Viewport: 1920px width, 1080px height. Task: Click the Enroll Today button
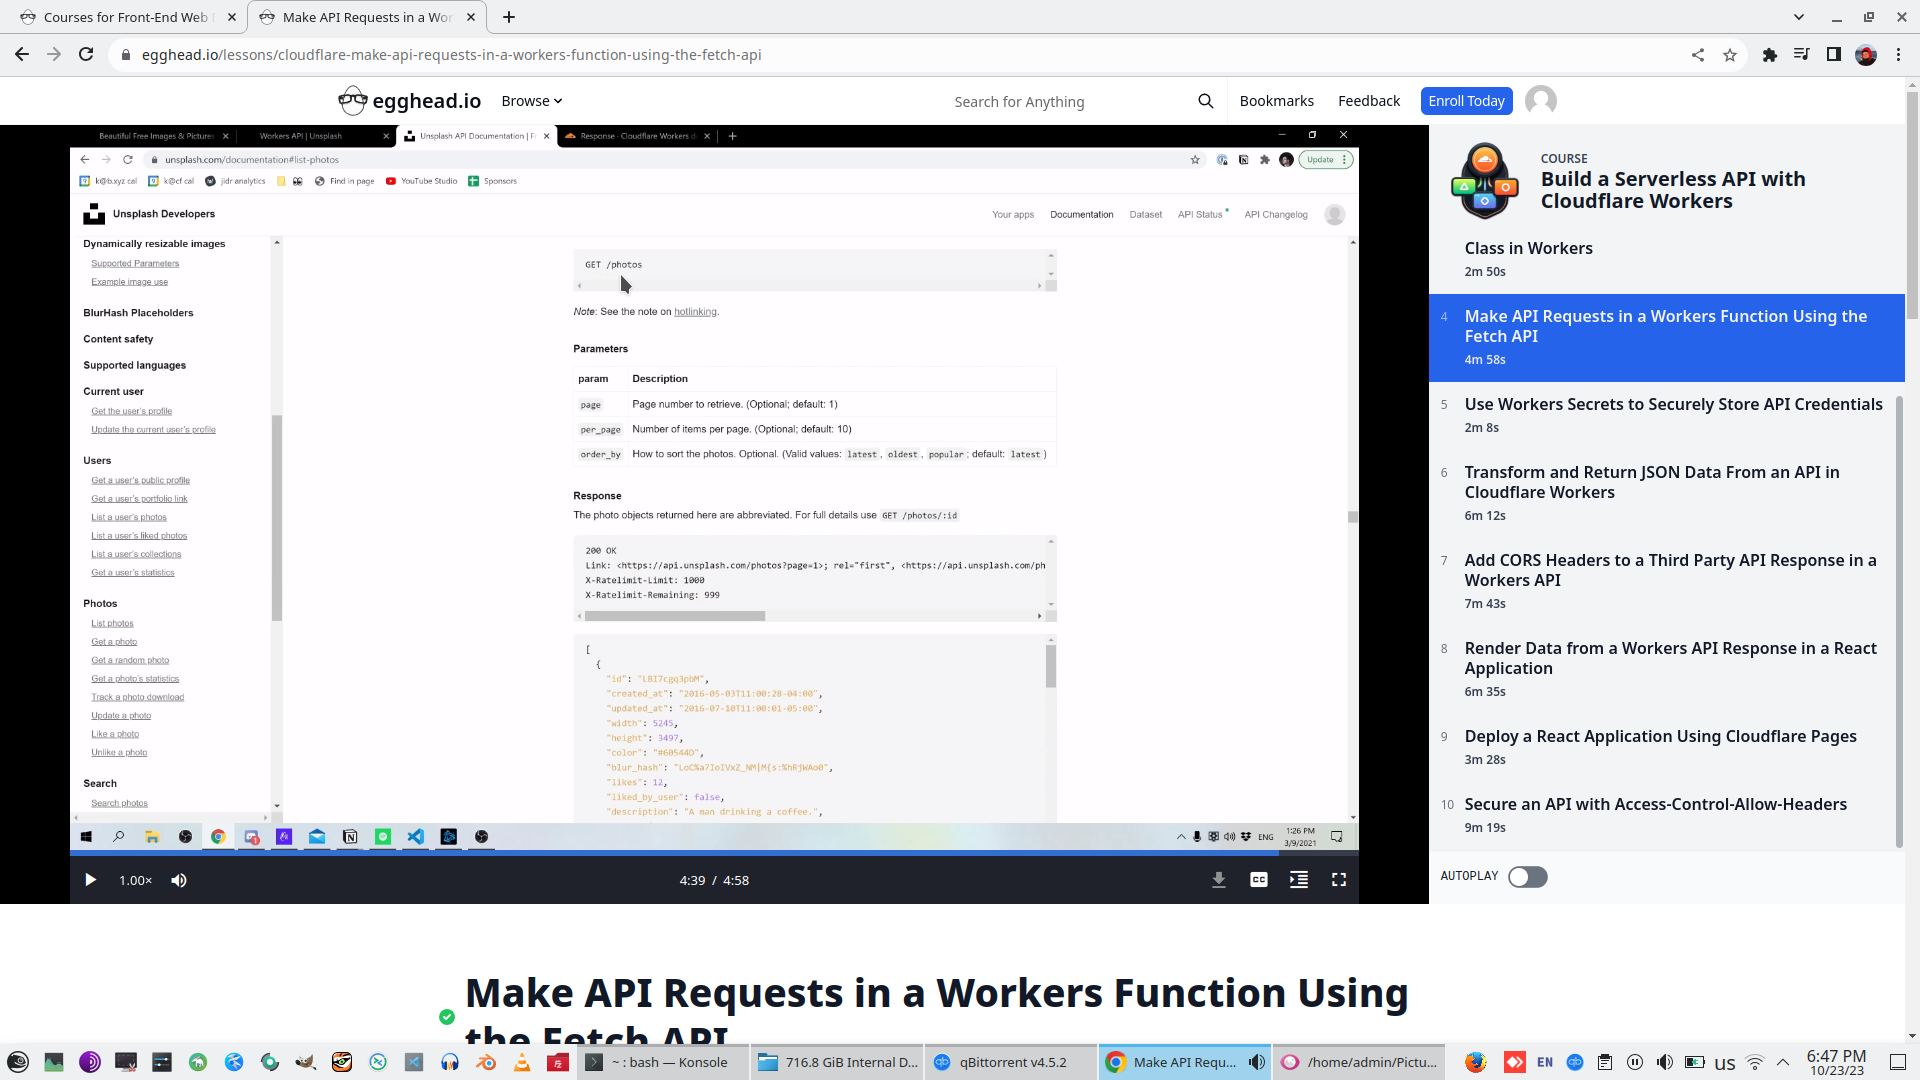1466,101
